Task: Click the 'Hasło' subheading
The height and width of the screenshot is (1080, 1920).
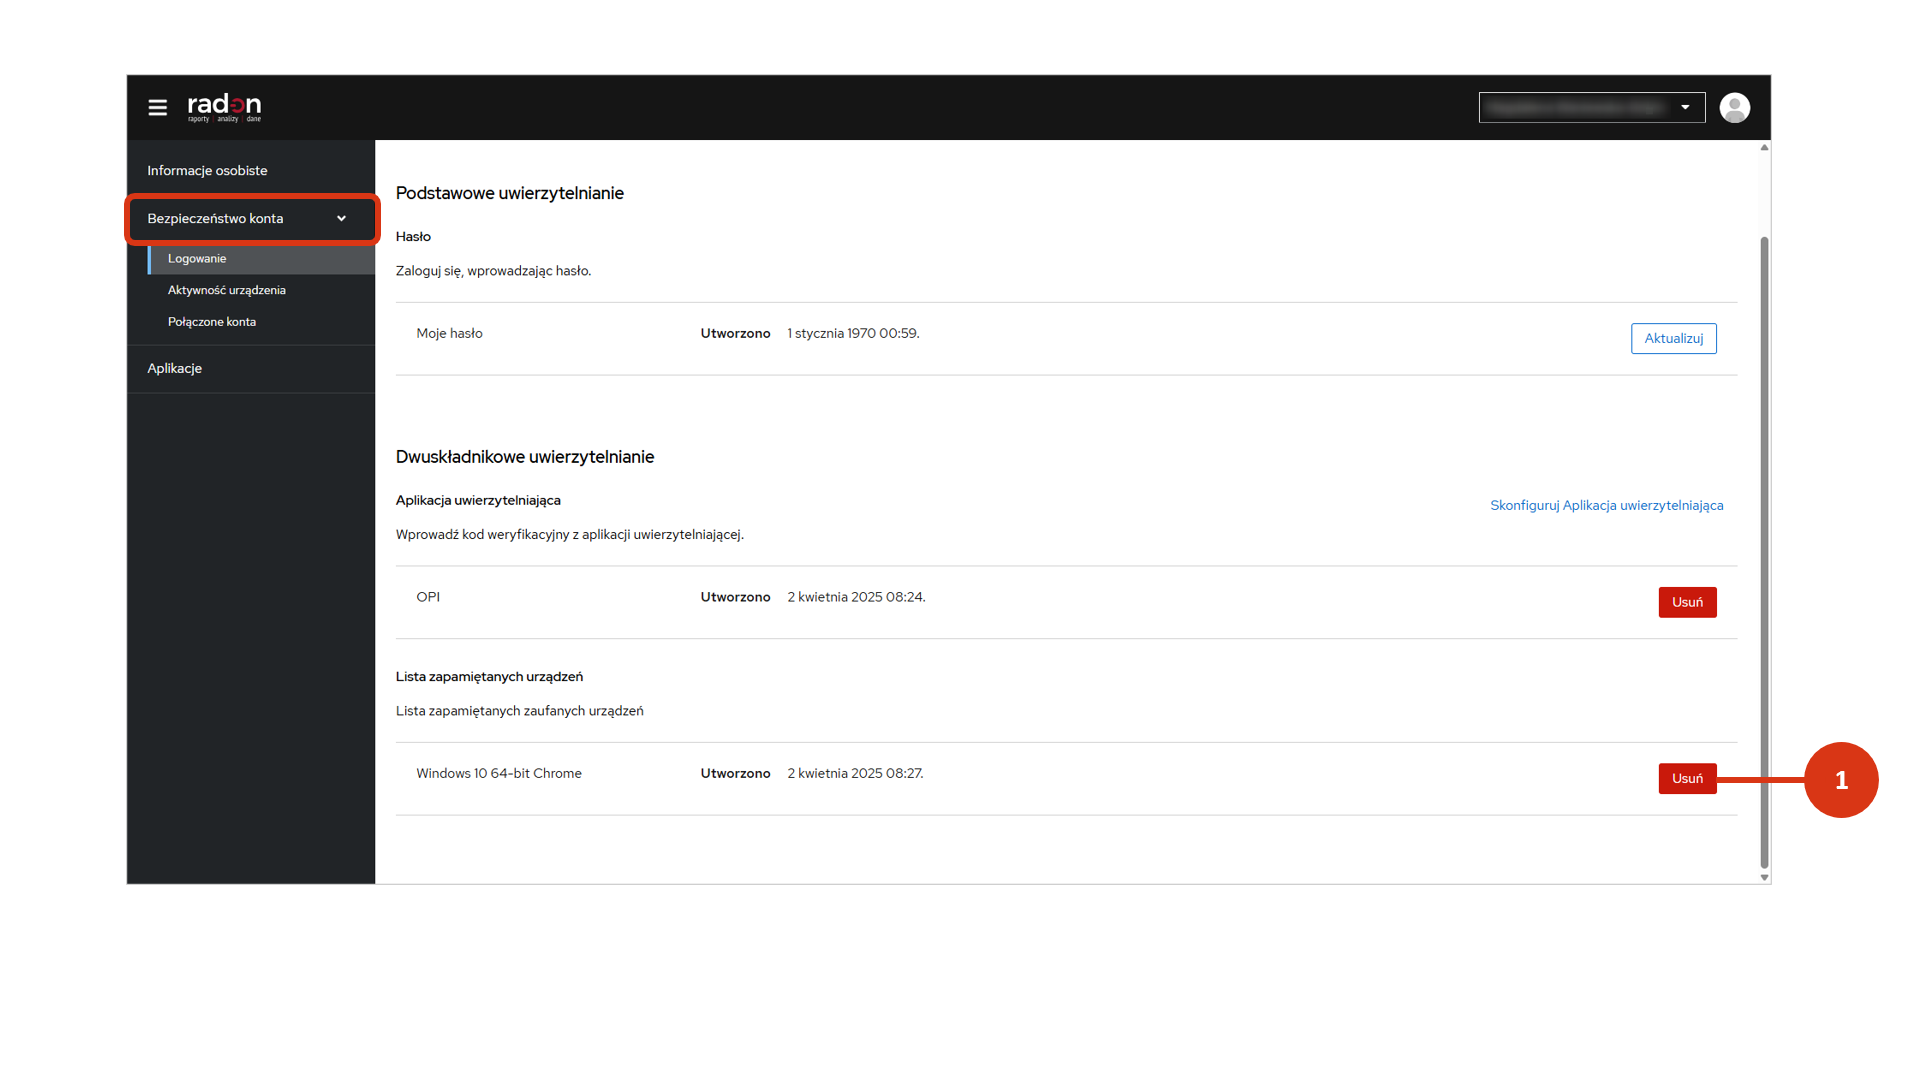Action: click(x=413, y=237)
